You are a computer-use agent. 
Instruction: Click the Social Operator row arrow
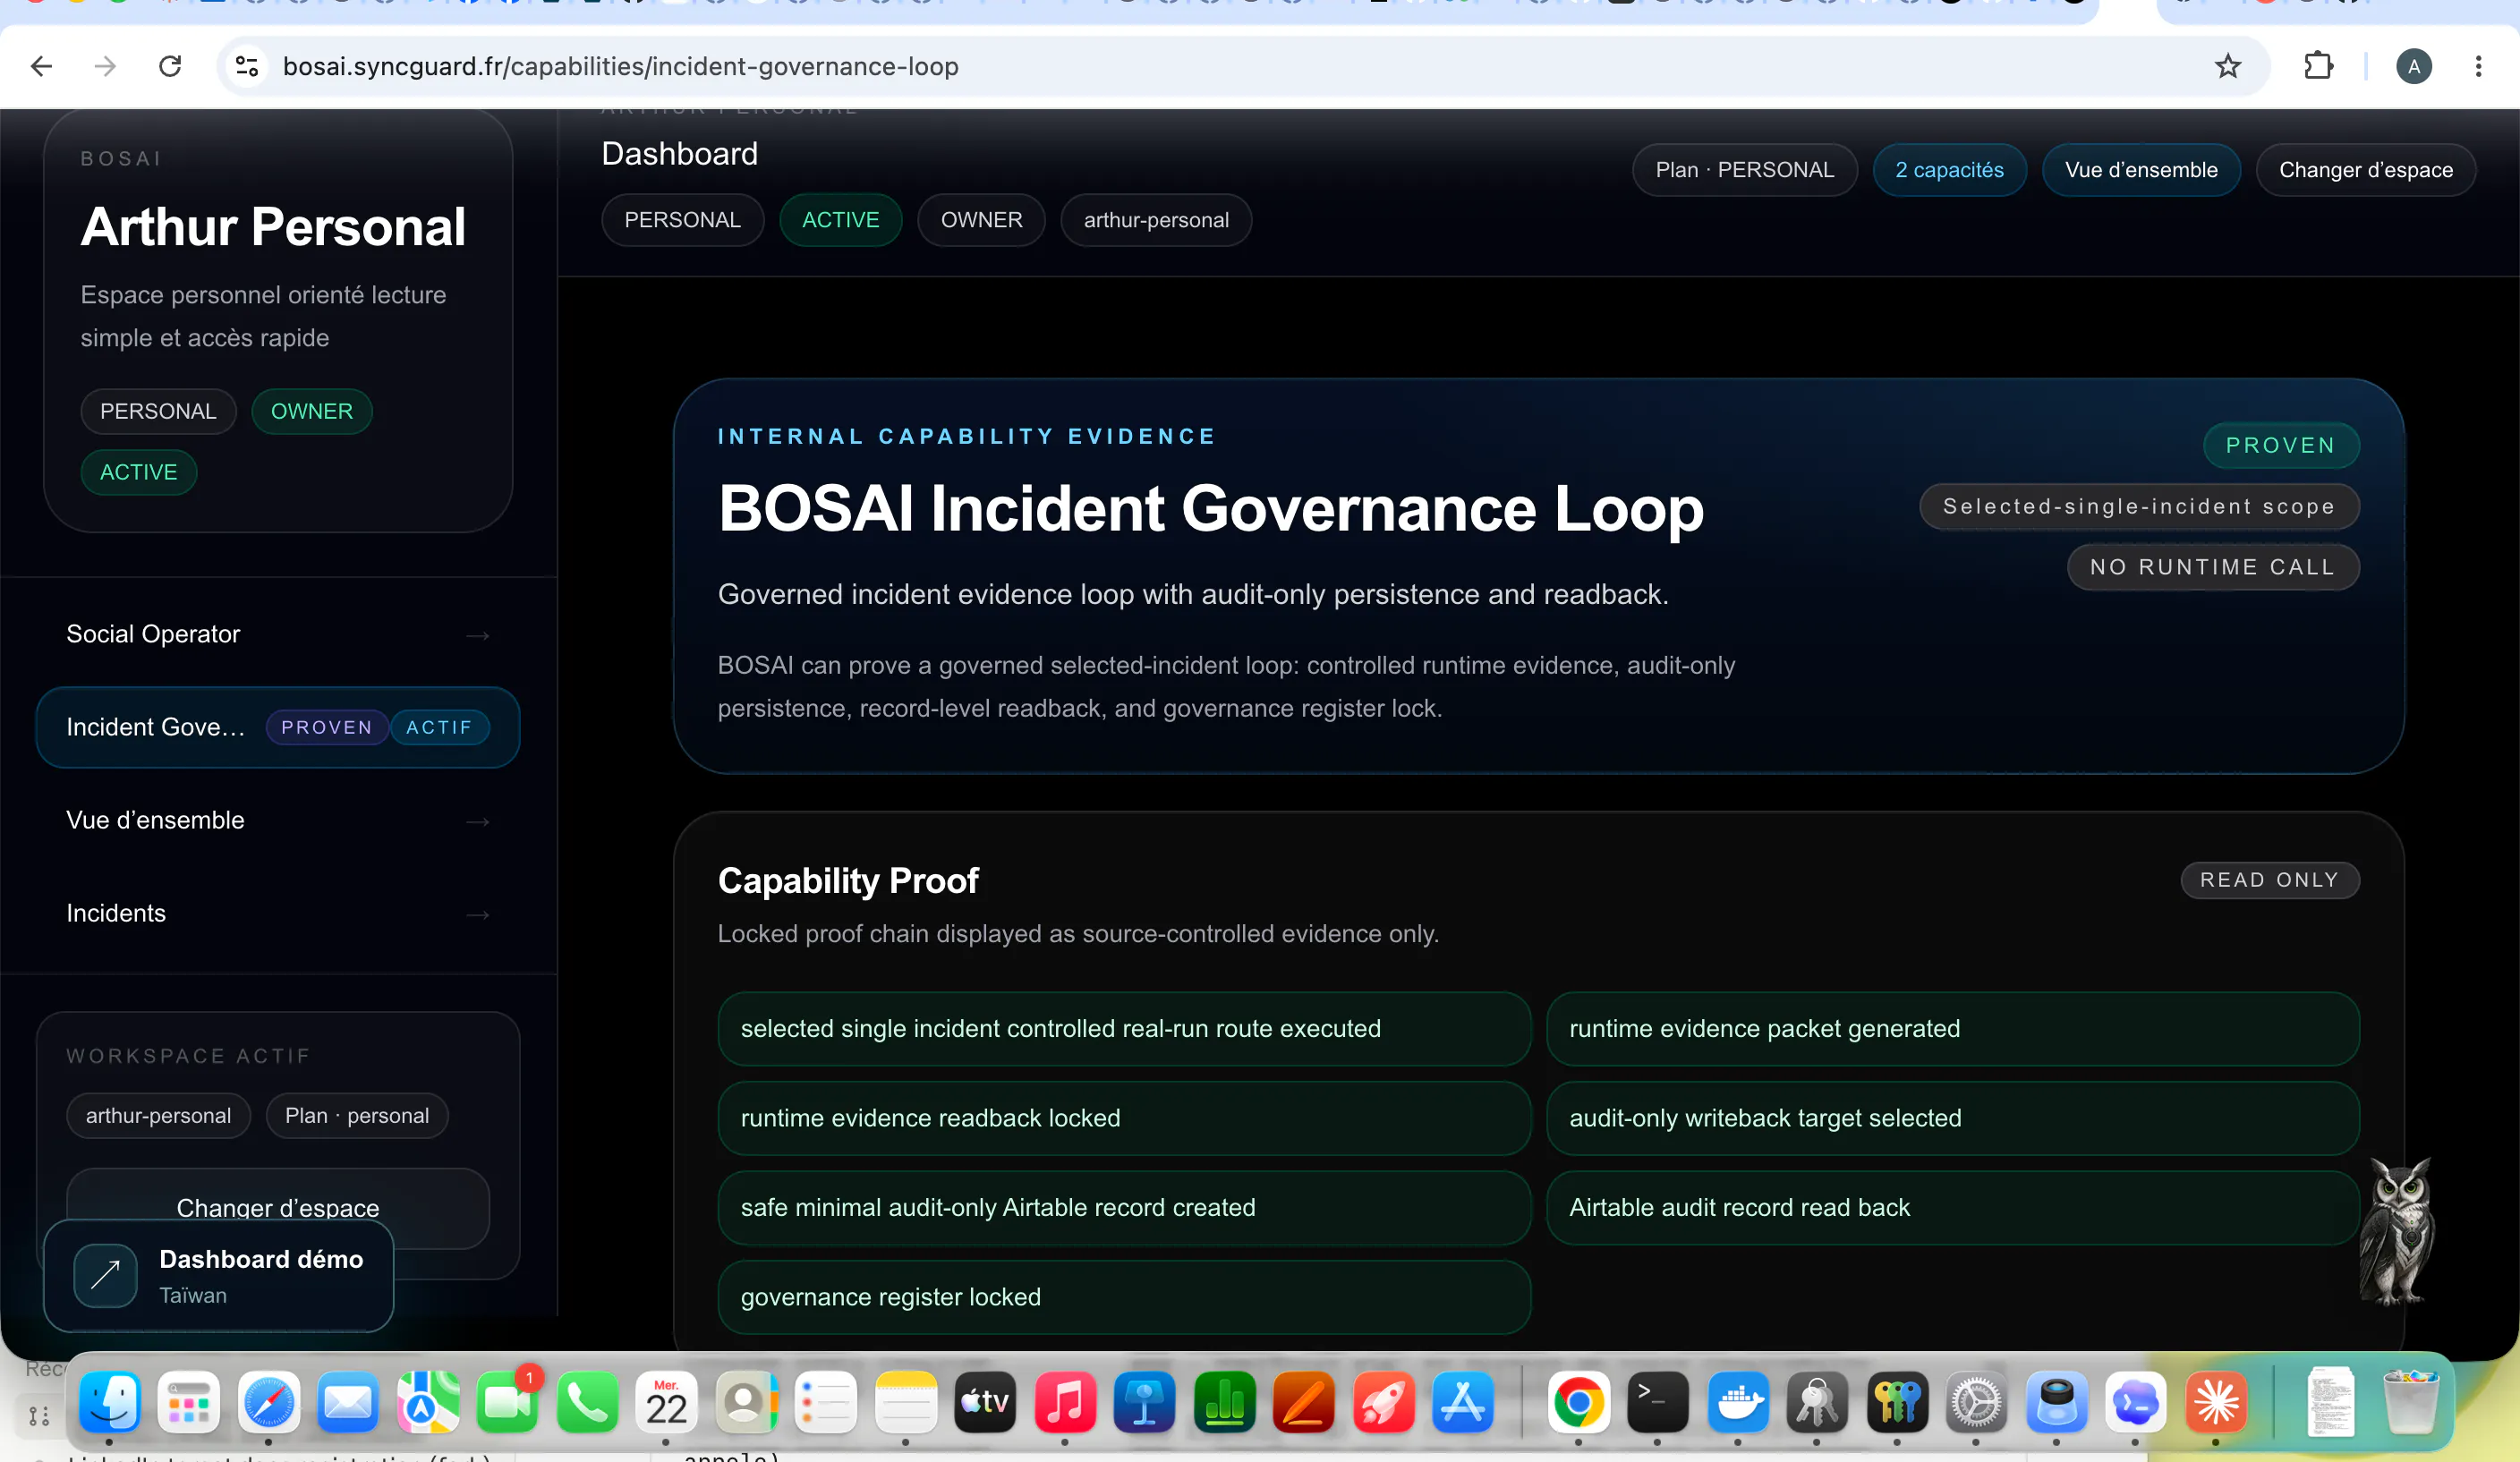(478, 635)
